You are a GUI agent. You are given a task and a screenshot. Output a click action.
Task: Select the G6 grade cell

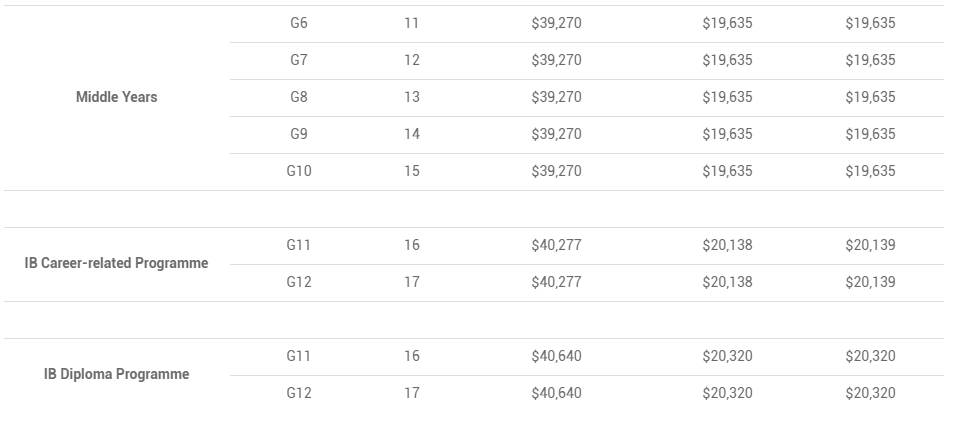(x=299, y=23)
